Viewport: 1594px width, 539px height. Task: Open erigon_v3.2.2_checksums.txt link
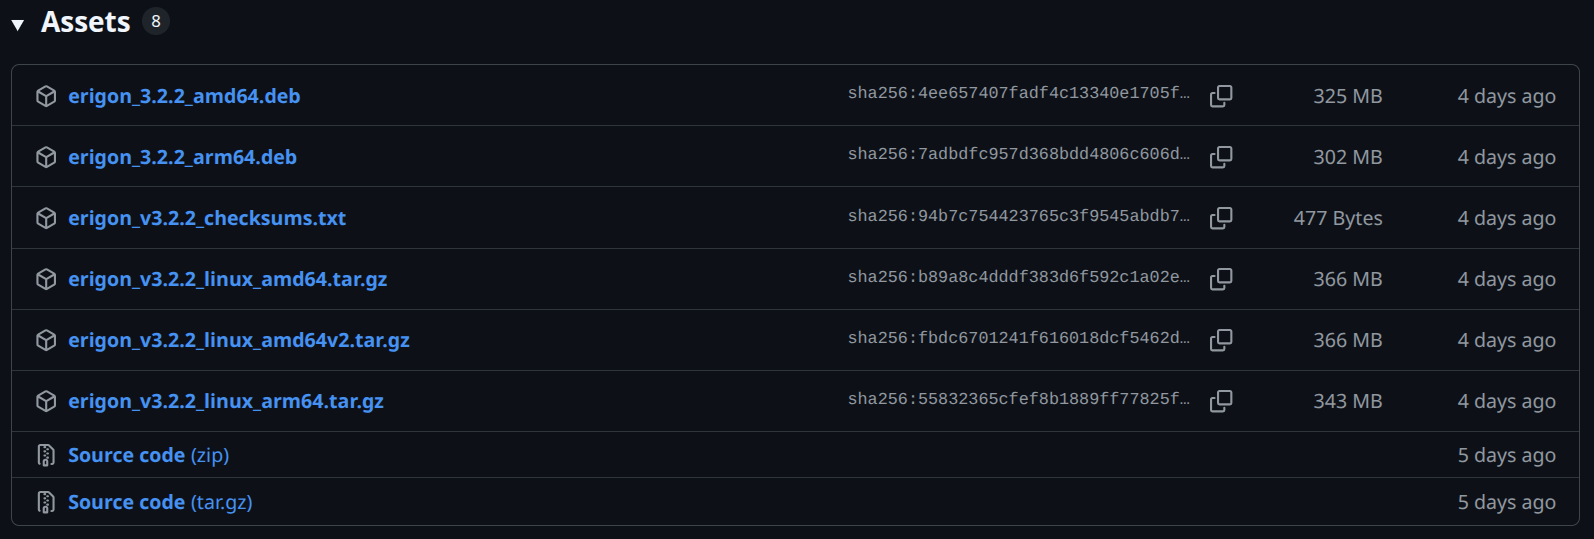[x=207, y=218]
